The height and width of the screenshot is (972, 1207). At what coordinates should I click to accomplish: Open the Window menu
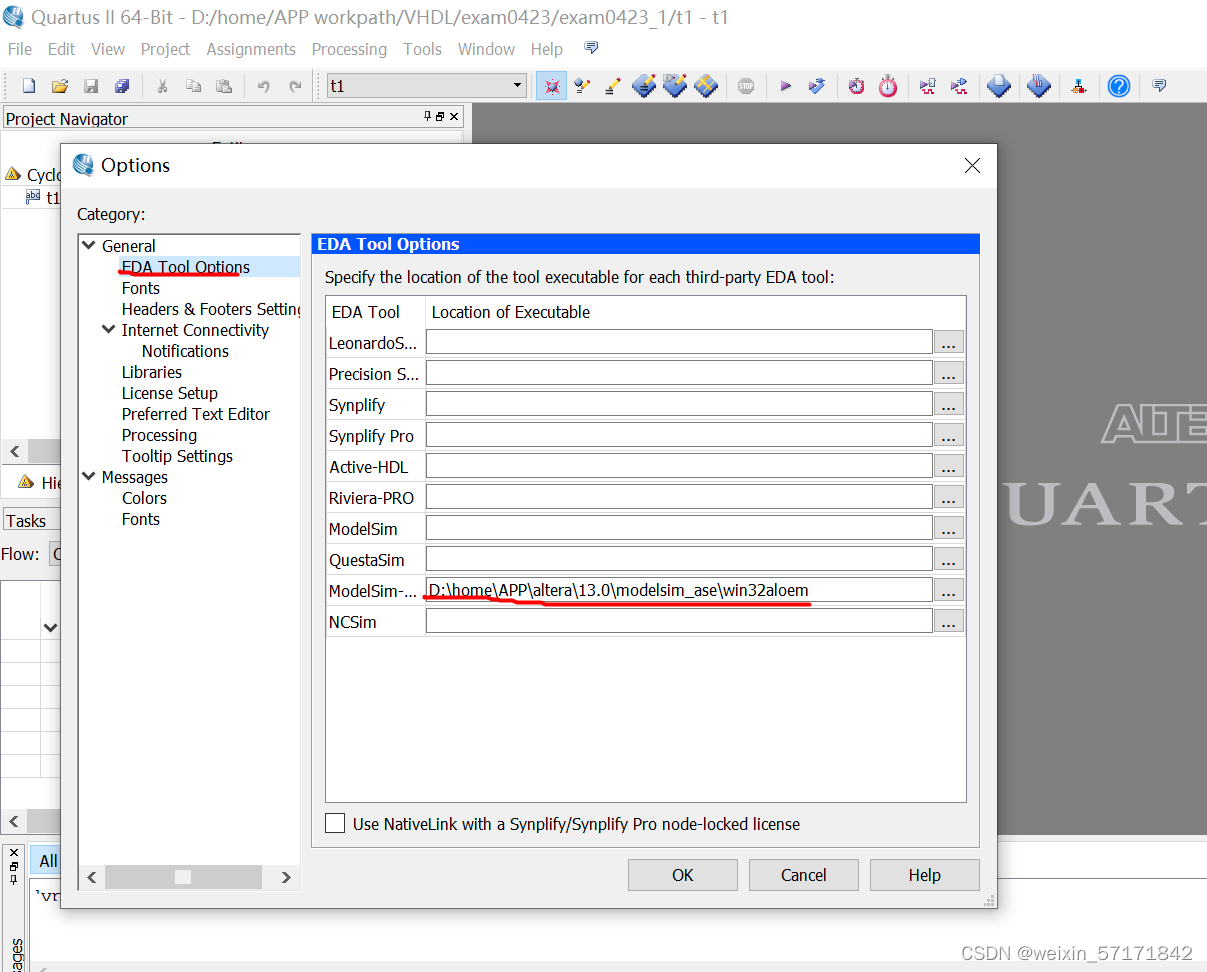coord(486,49)
